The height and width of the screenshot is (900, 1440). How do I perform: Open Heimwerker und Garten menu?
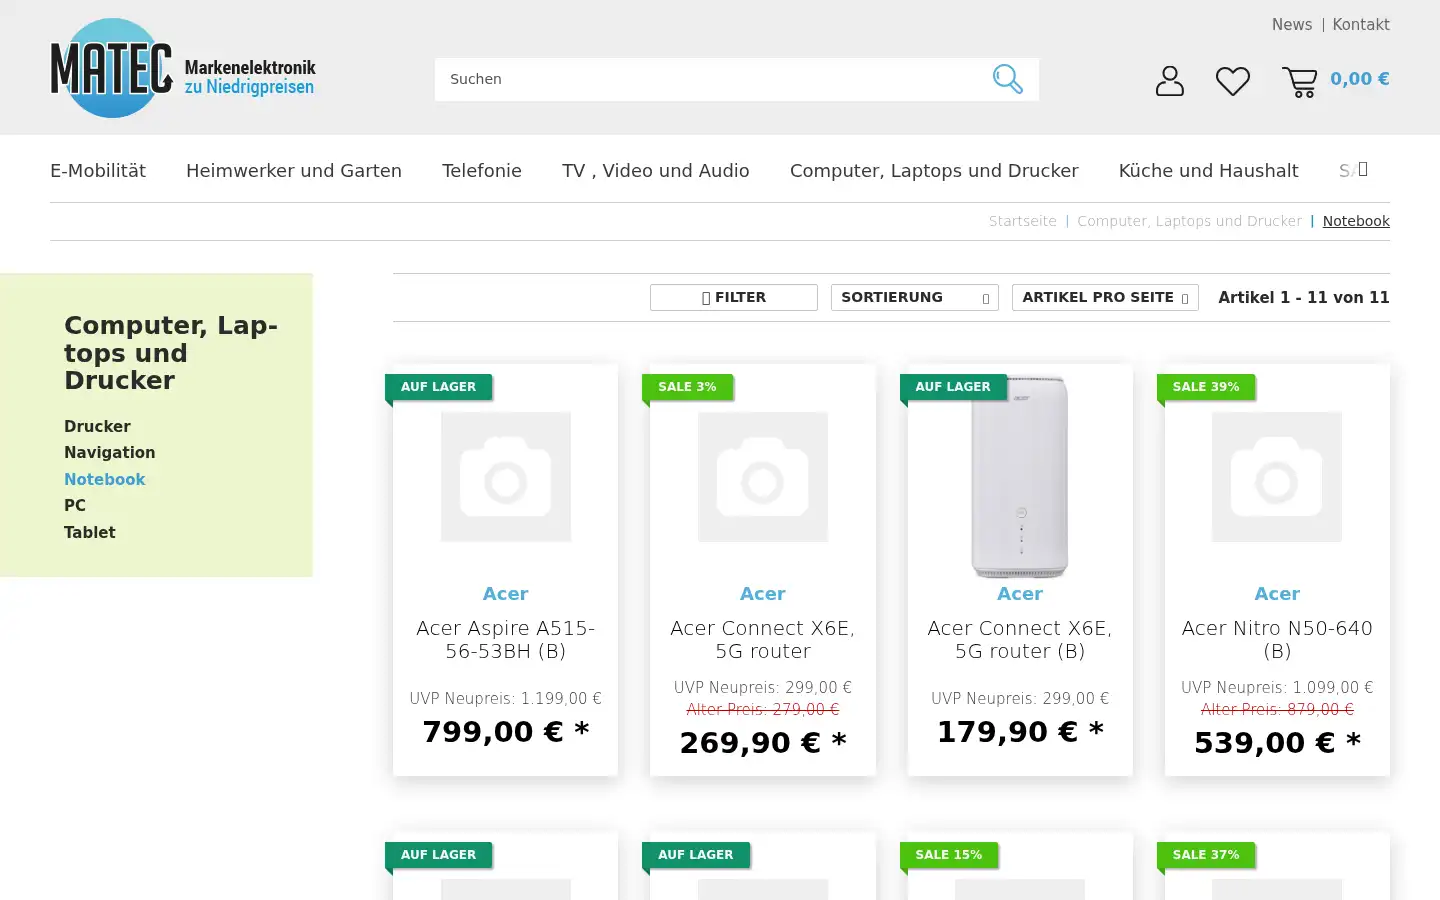294,171
